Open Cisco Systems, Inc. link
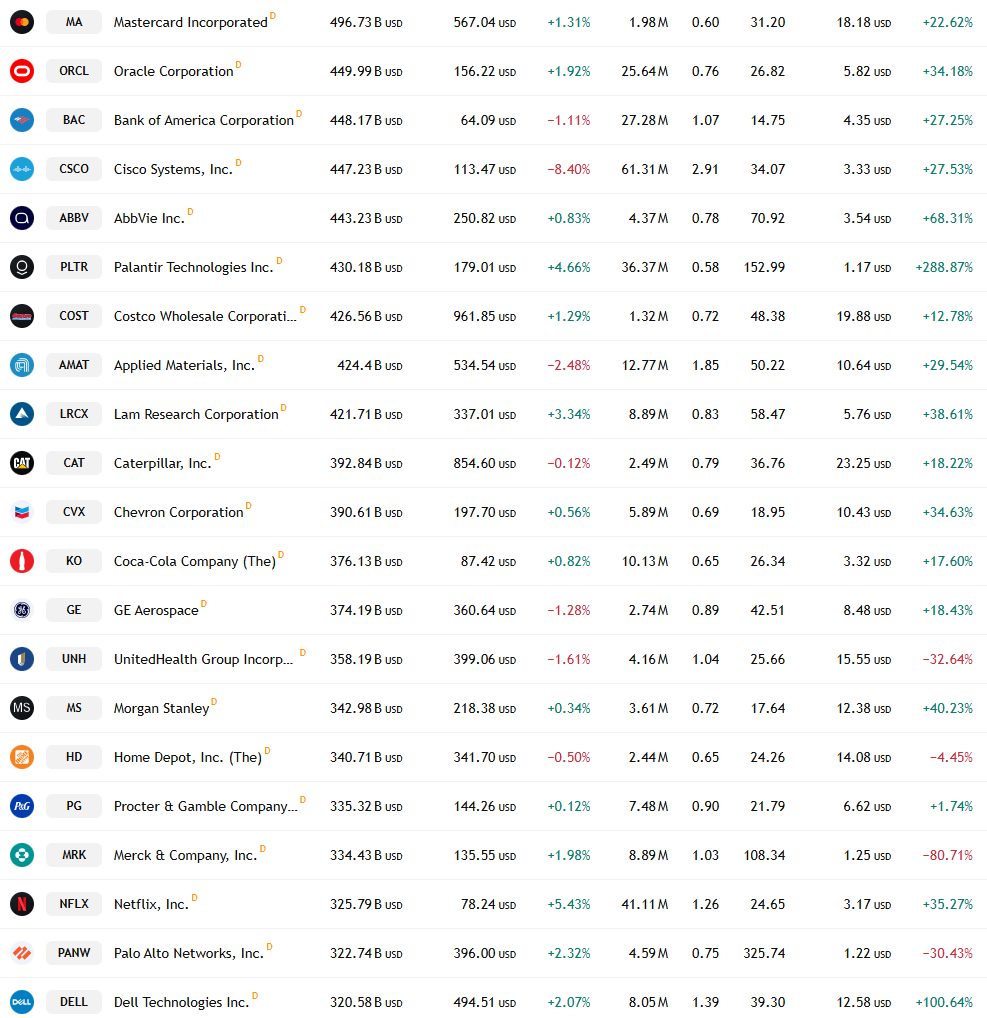This screenshot has height=1018, width=987. click(173, 169)
